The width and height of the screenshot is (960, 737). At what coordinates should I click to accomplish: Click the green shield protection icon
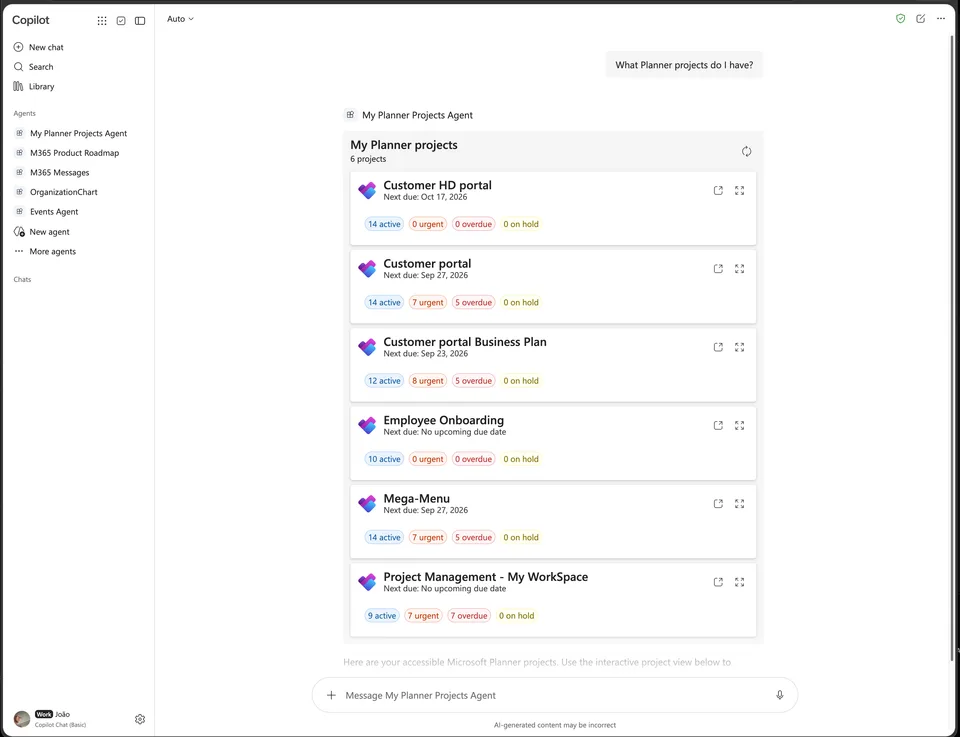(901, 19)
